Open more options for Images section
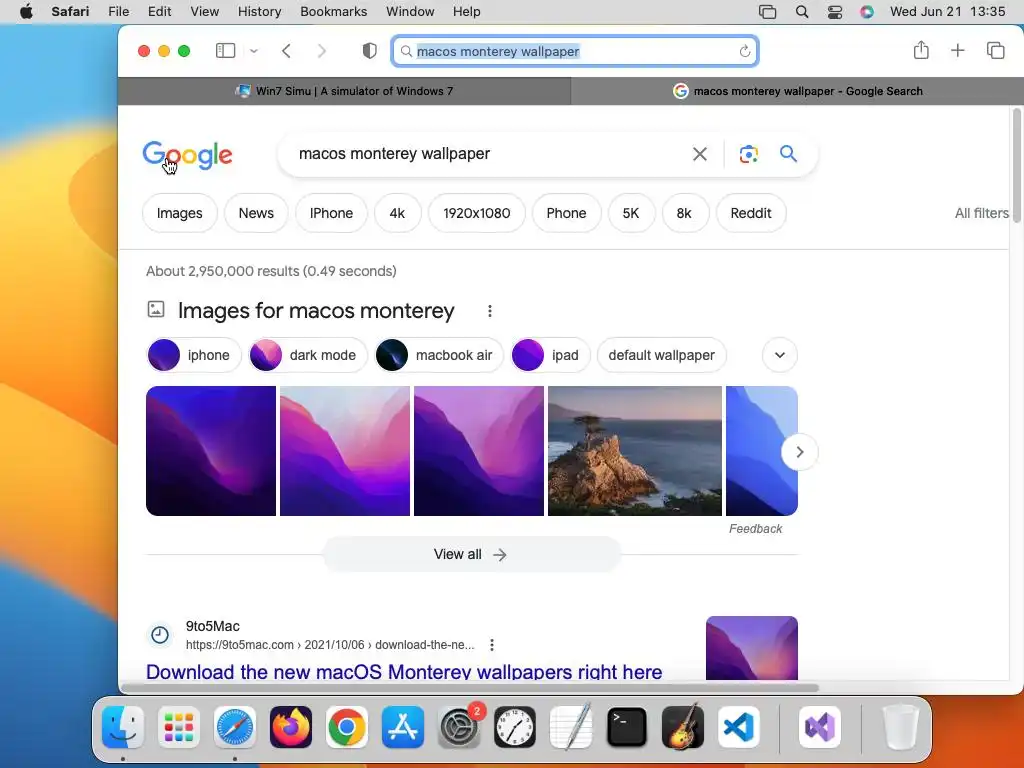The image size is (1024, 768). pos(490,311)
